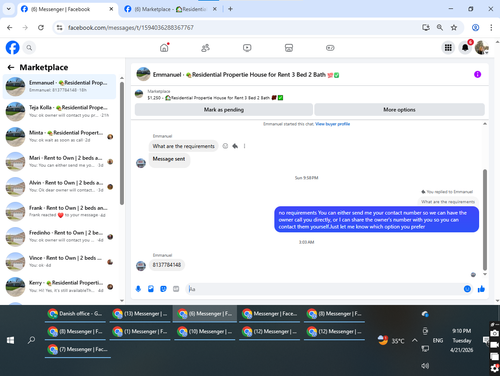The height and width of the screenshot is (376, 500).
Task: Open the Facebook menu grid icon
Action: 448,48
